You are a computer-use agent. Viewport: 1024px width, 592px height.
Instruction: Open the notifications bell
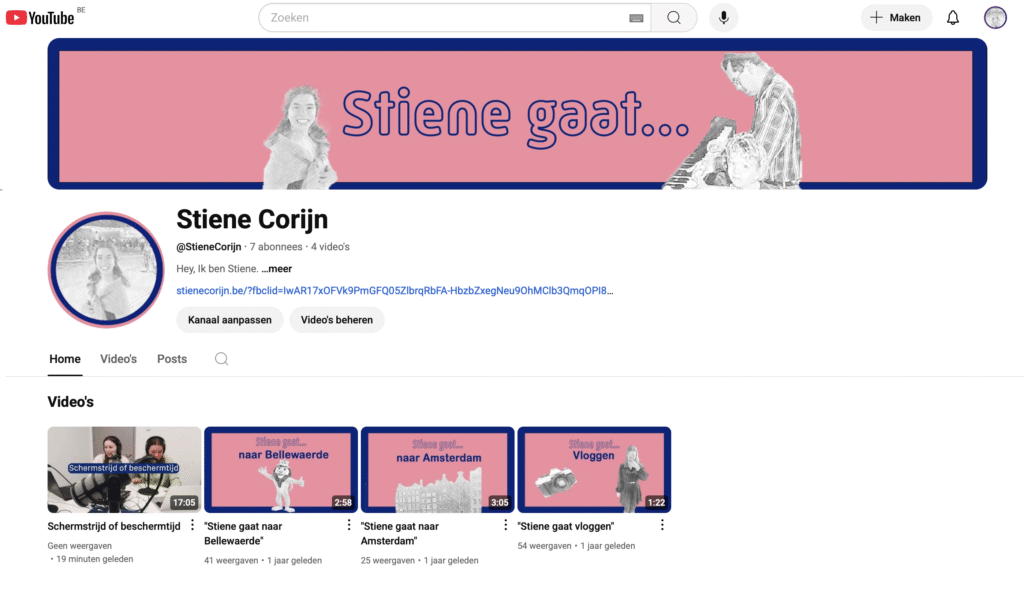pyautogui.click(x=953, y=18)
